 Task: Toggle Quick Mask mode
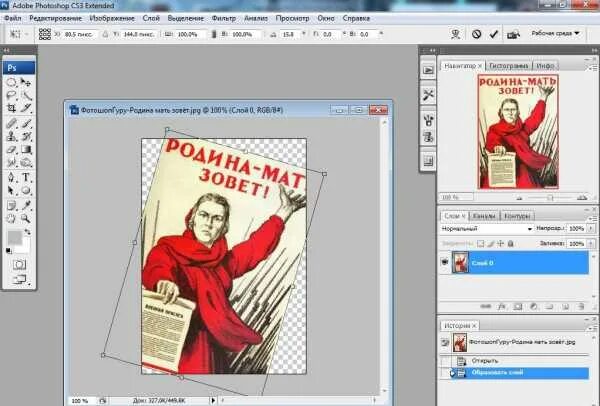coord(19,264)
